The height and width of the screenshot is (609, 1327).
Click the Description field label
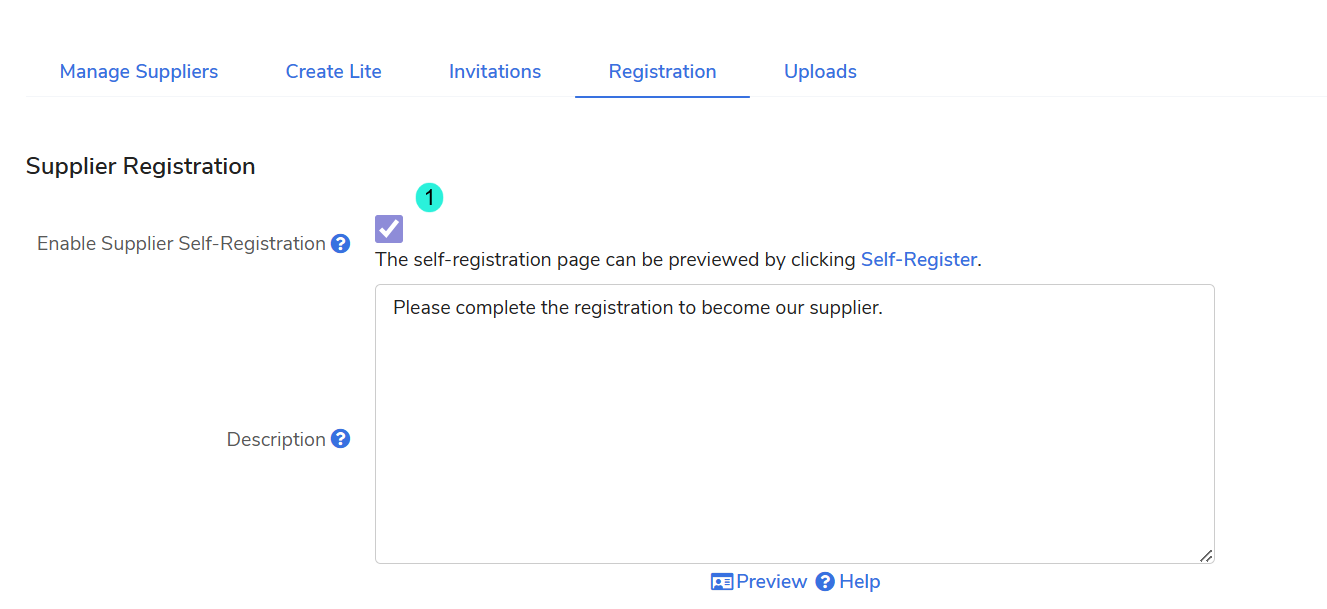pyautogui.click(x=276, y=440)
